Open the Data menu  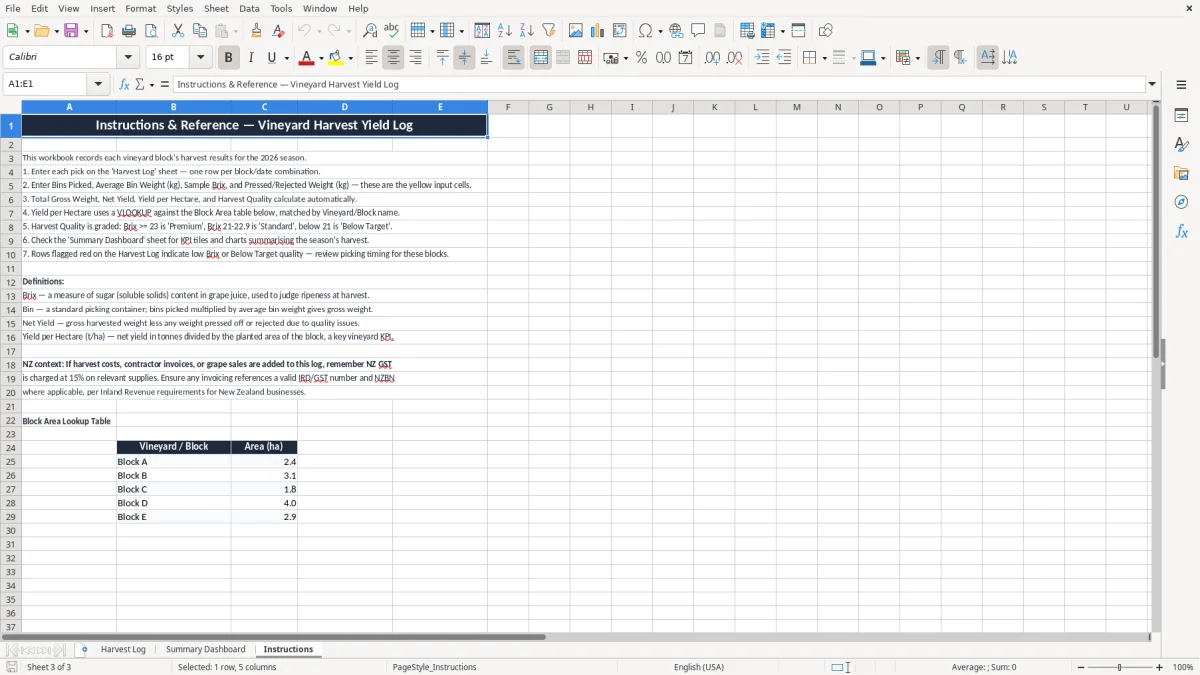click(249, 8)
